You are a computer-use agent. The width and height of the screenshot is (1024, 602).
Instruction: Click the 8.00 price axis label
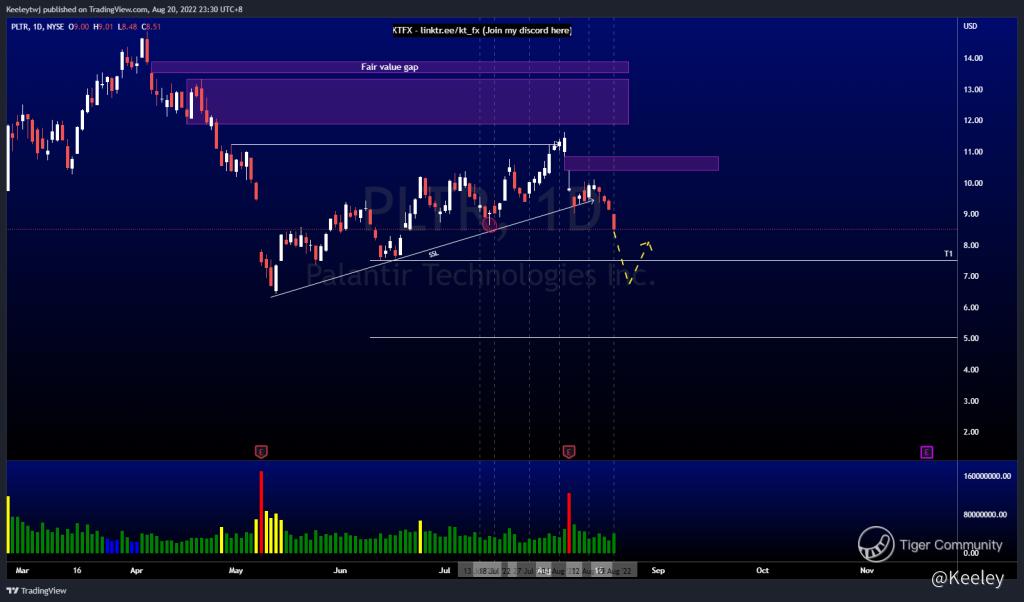pos(972,246)
